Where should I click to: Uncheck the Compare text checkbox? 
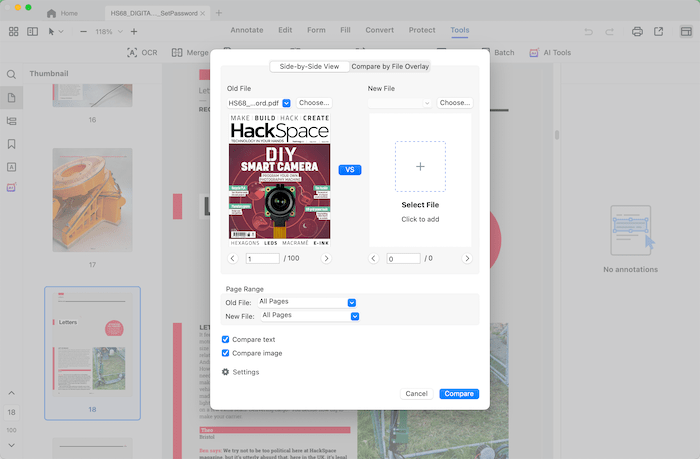226,340
